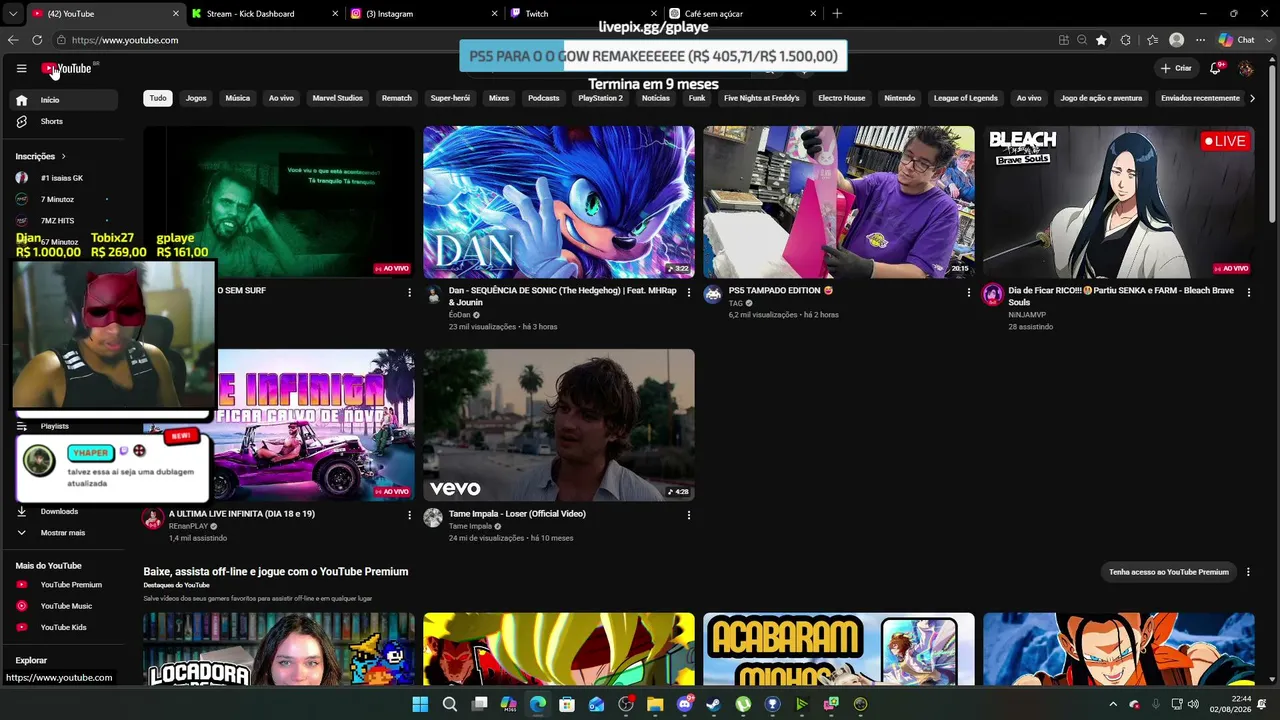
Task: Open the #1 isaias GK subscription
Action: click(x=64, y=178)
